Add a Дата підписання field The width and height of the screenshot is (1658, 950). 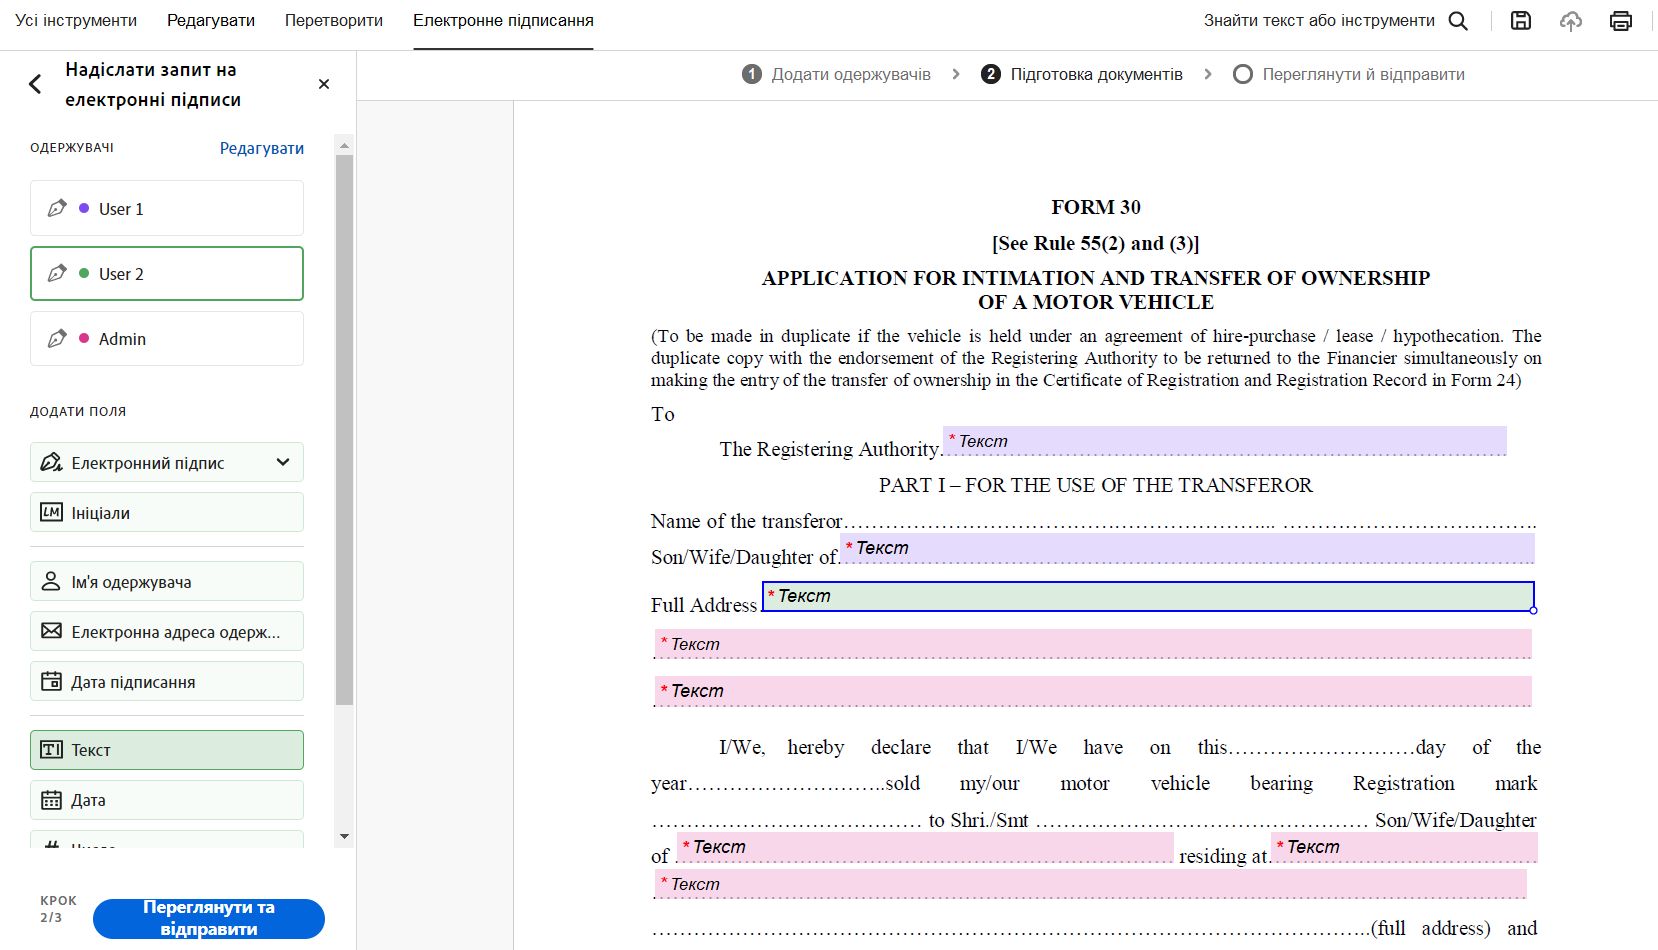(x=167, y=681)
